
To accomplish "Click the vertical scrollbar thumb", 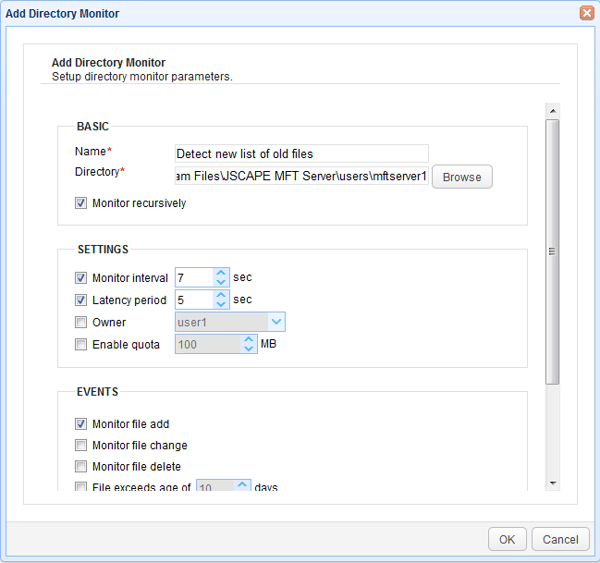I will pos(553,251).
